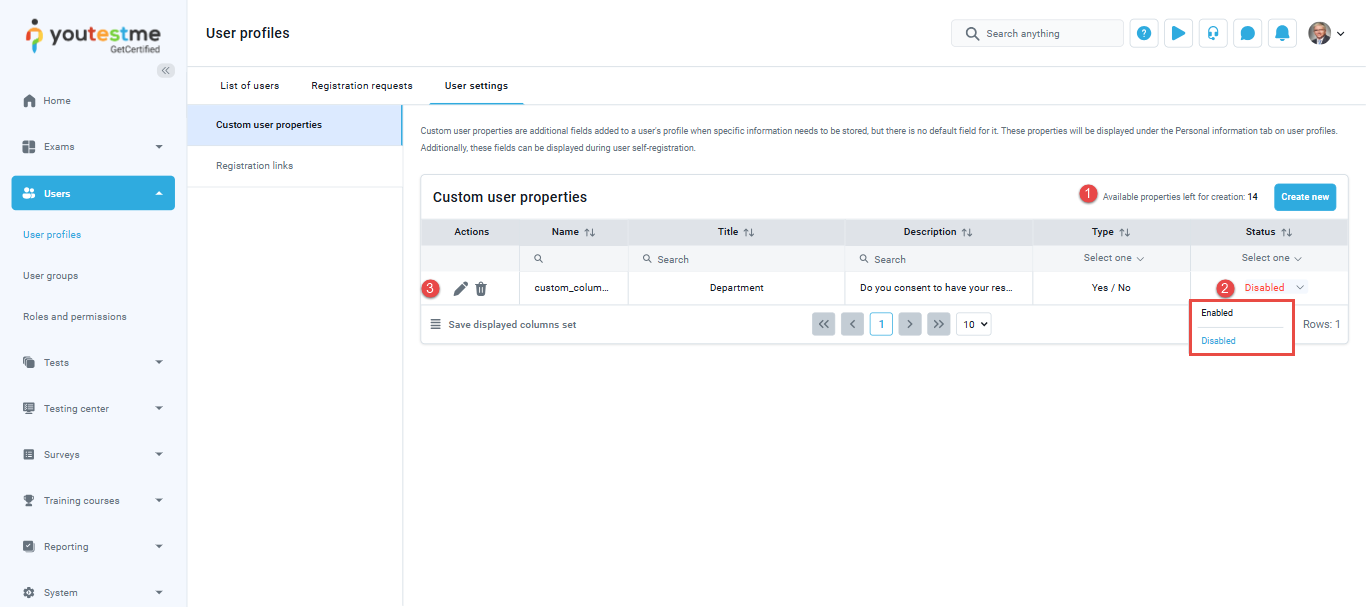Delete the Department property with trash icon

(x=481, y=288)
